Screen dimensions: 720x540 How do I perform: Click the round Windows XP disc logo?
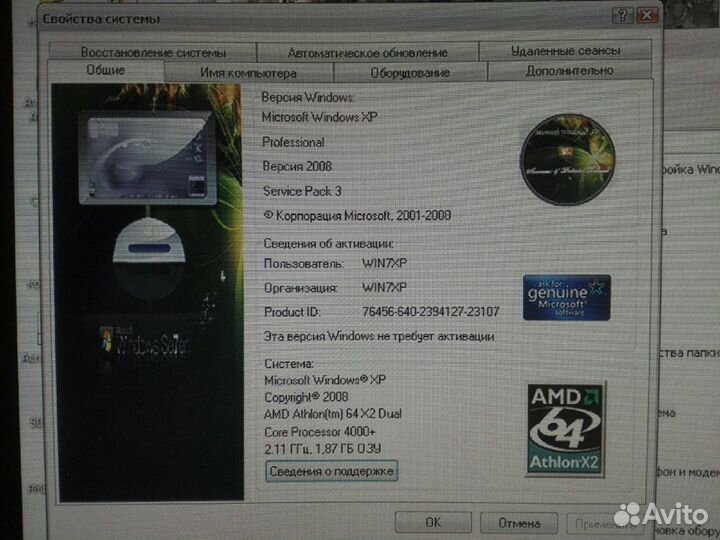tap(568, 159)
